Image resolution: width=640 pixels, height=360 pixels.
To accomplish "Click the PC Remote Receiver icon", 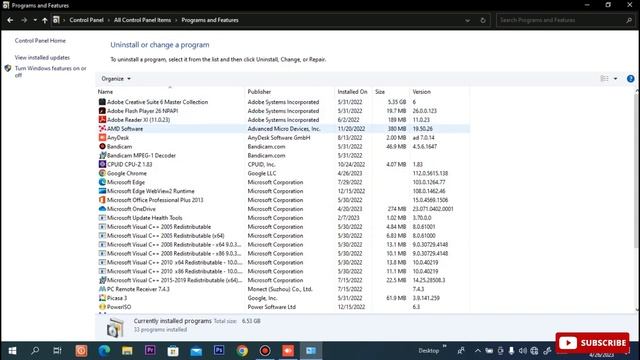I will pos(102,289).
